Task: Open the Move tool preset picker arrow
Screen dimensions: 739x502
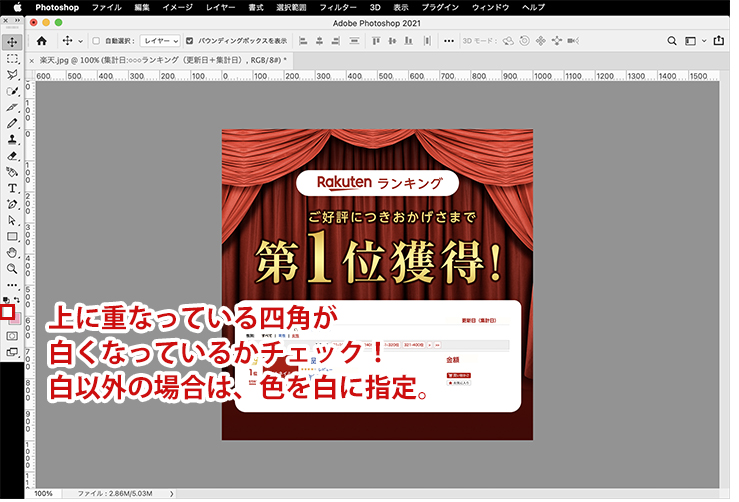Action: [x=80, y=41]
